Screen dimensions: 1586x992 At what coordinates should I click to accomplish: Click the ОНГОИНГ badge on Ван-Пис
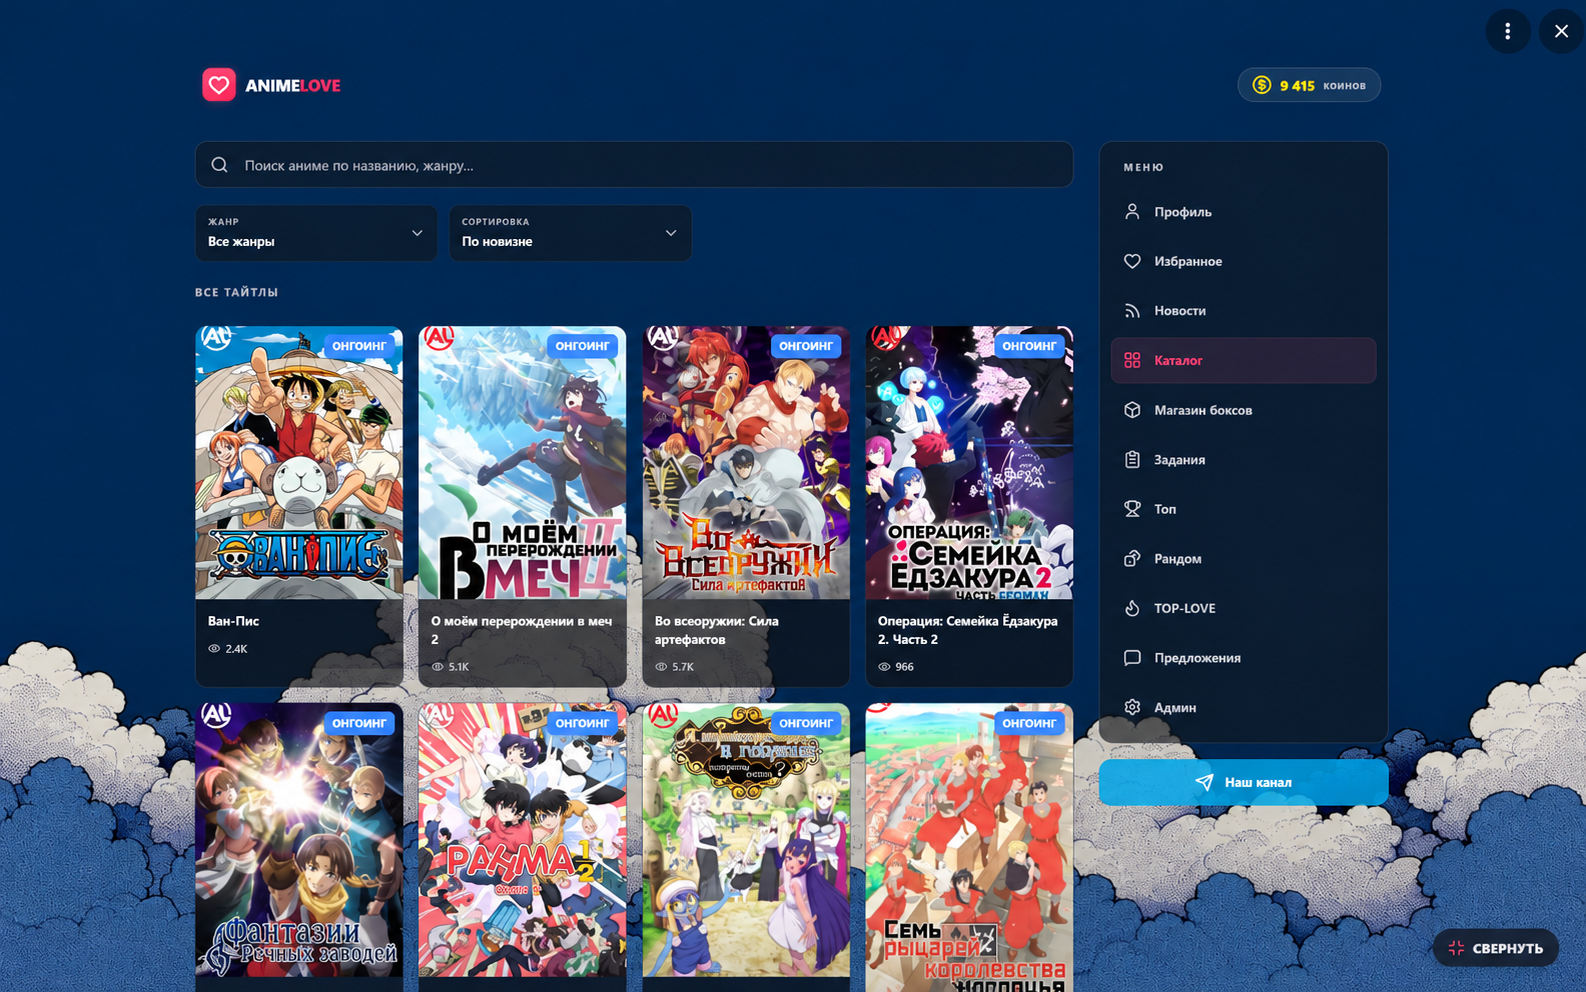[359, 346]
